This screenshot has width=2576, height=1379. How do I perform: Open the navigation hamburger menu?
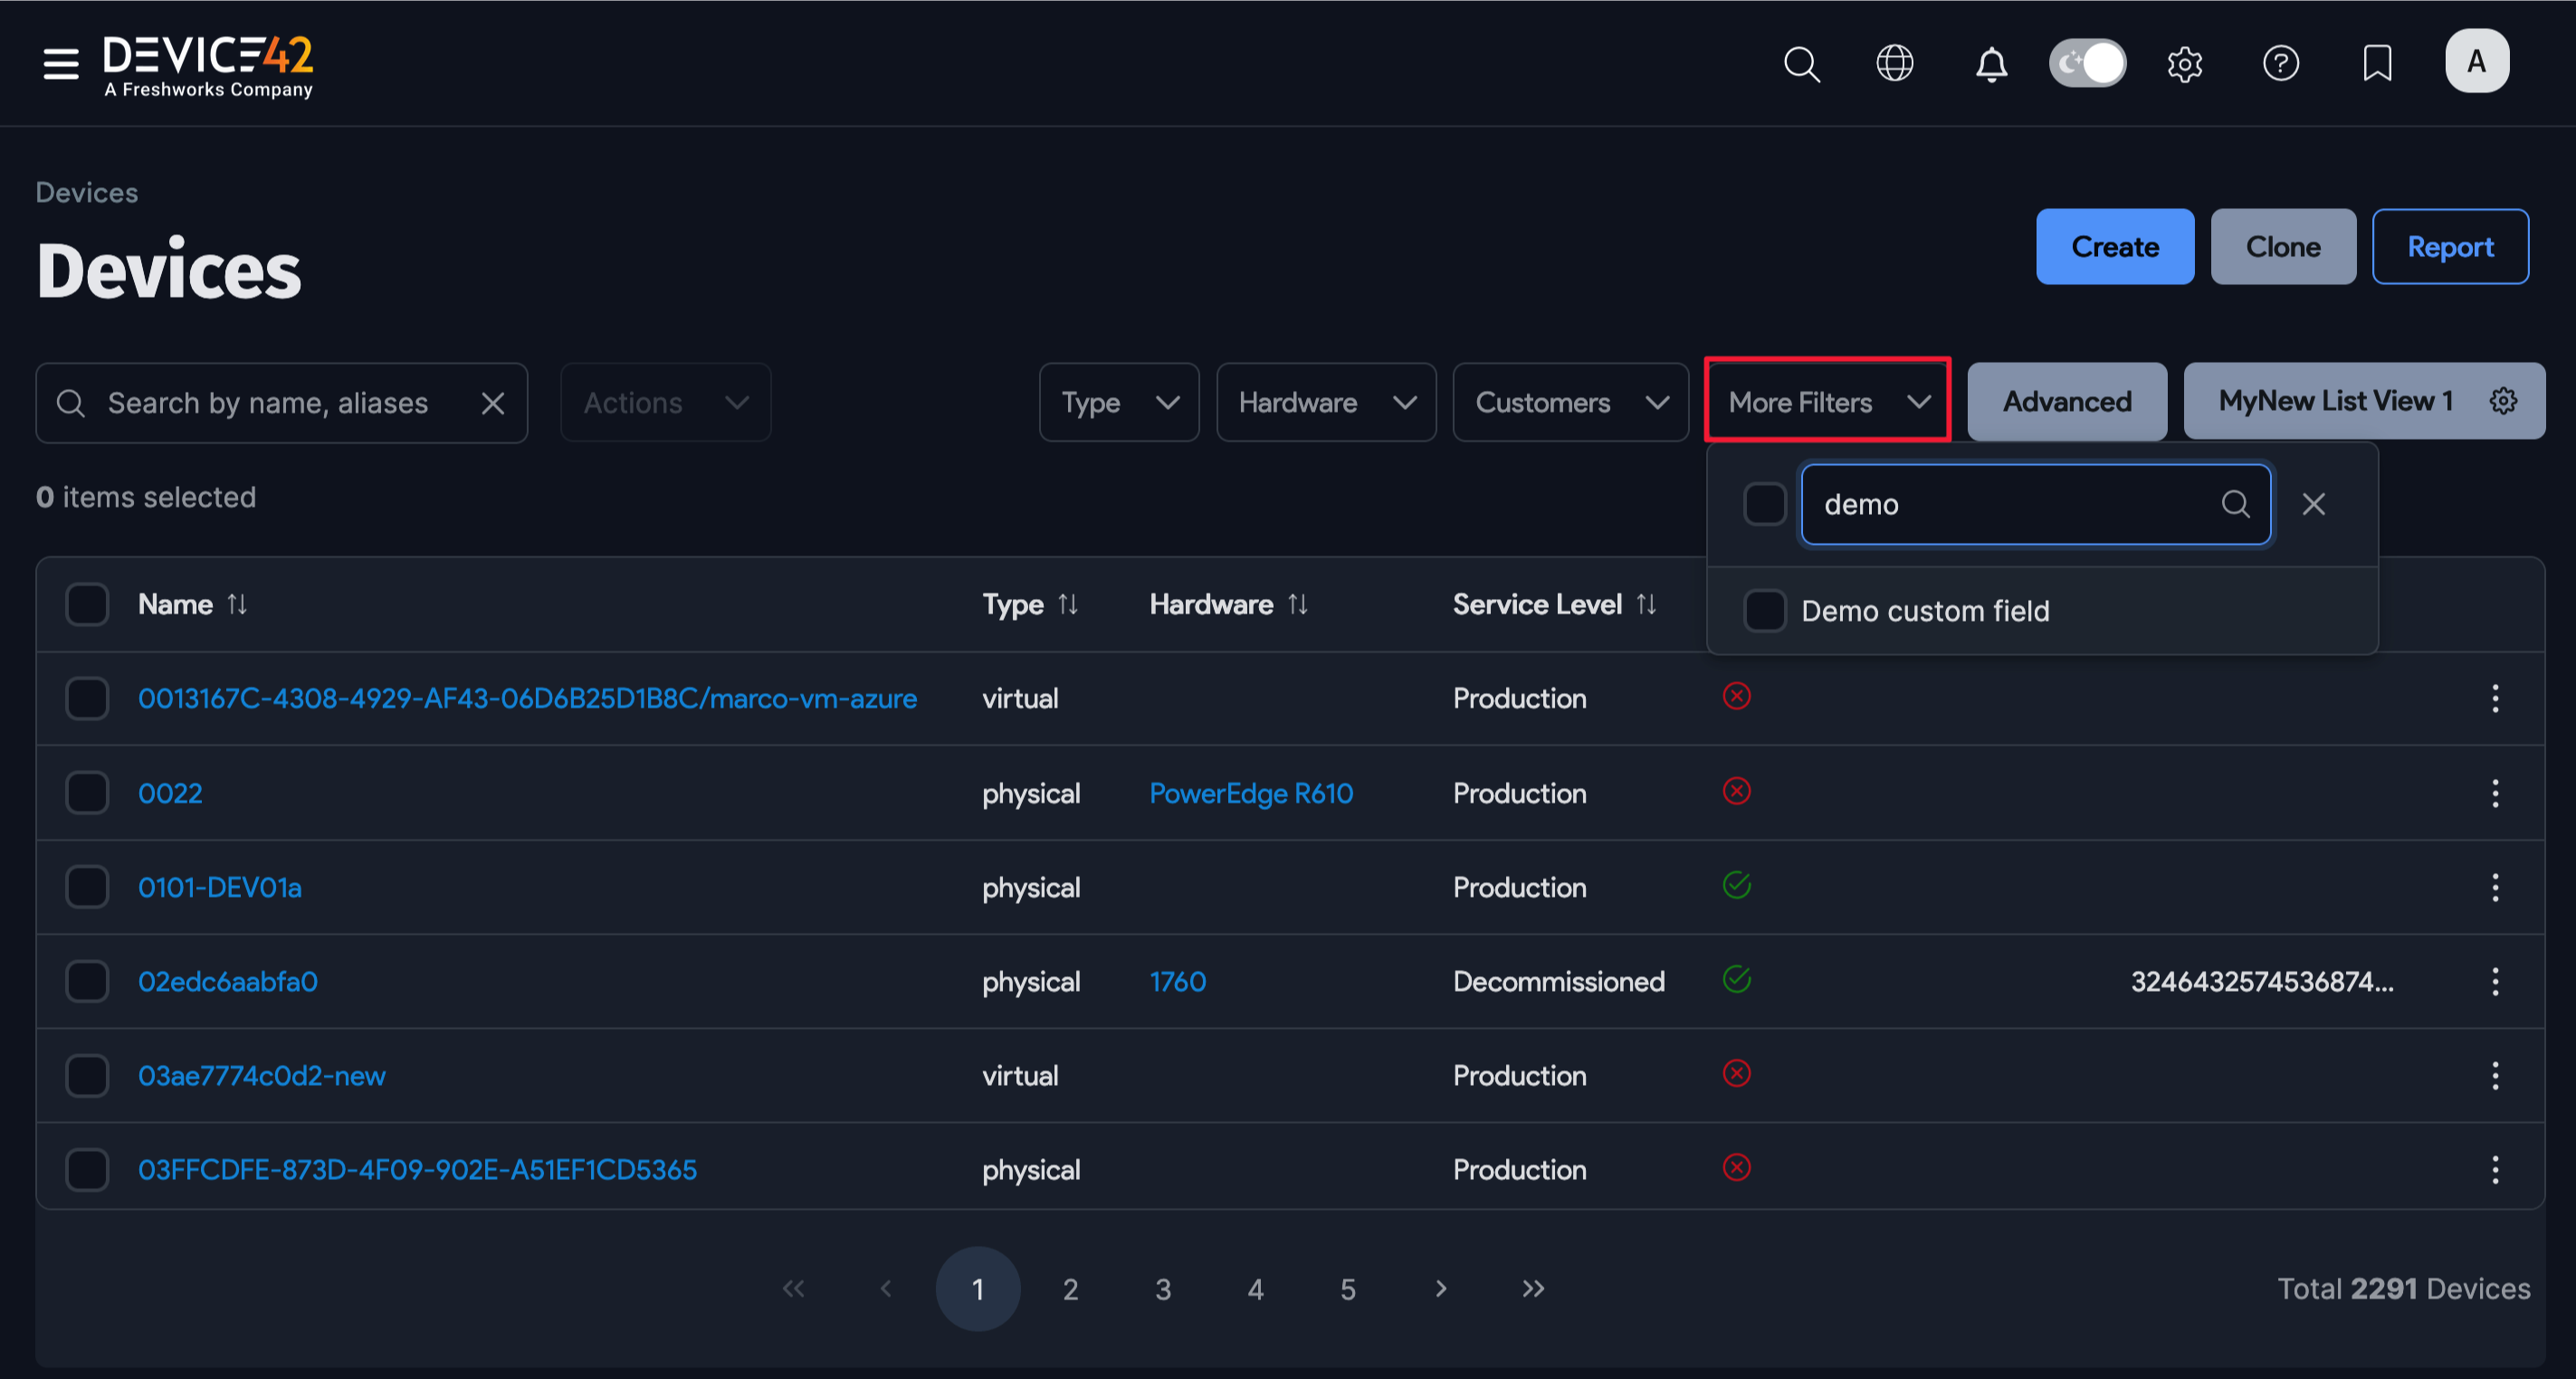(60, 63)
